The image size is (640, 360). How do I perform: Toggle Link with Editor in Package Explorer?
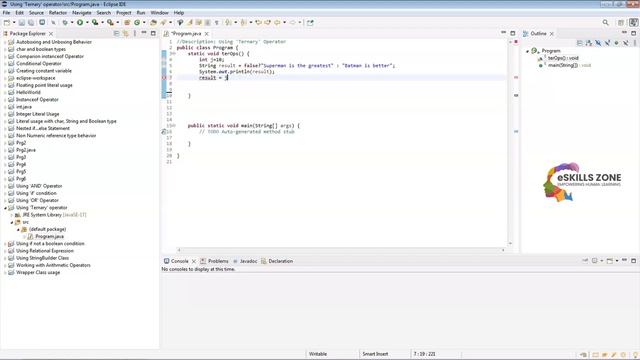(x=126, y=33)
